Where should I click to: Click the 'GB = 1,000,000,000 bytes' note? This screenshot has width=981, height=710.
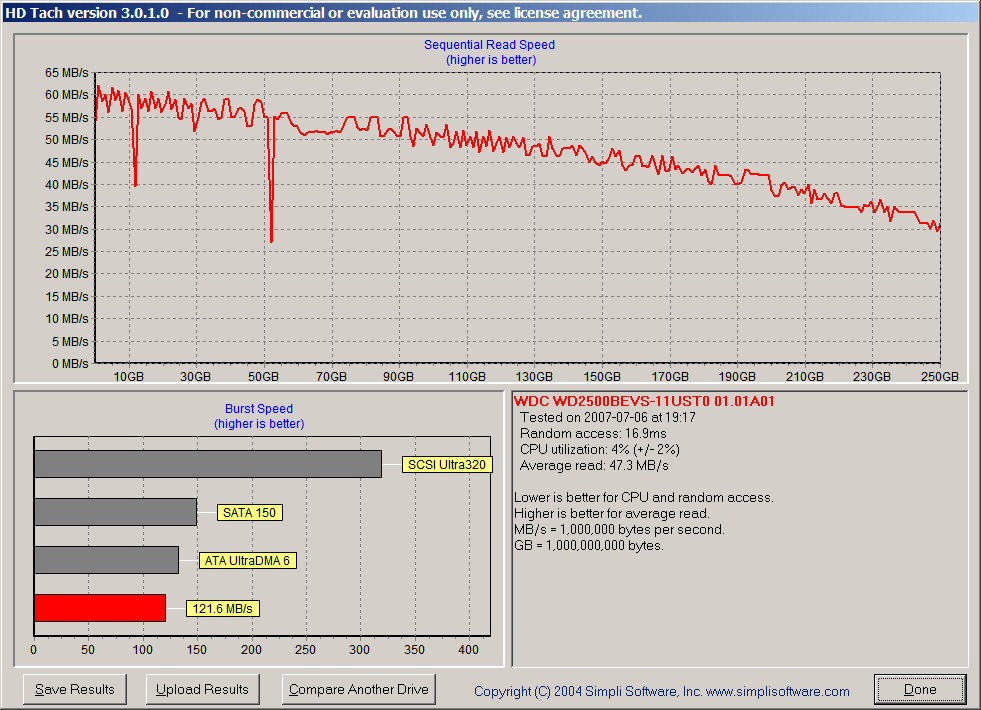[589, 545]
